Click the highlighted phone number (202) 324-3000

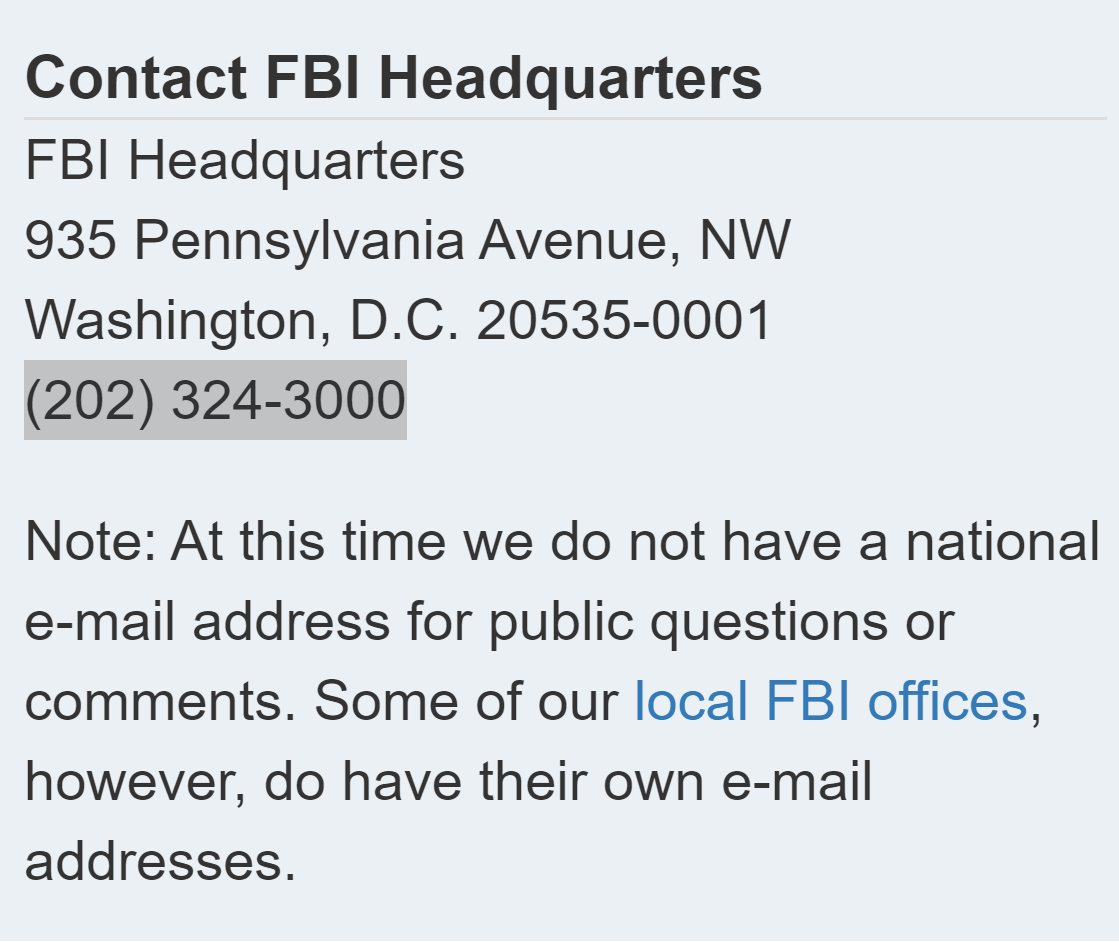click(215, 400)
